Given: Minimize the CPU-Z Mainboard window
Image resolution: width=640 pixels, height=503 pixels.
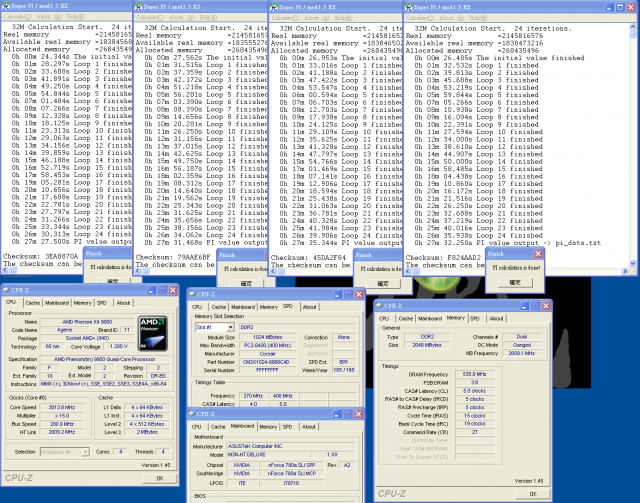Looking at the screenshot, I should point(337,414).
